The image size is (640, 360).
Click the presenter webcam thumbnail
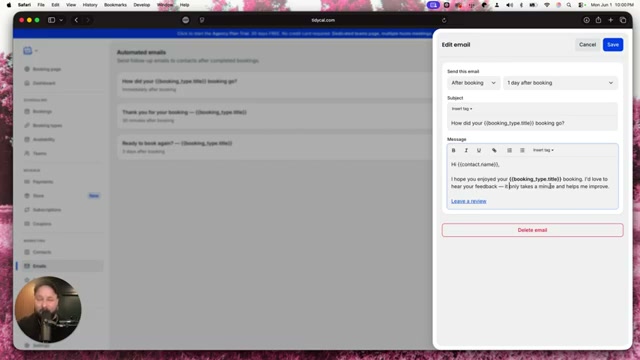point(48,310)
